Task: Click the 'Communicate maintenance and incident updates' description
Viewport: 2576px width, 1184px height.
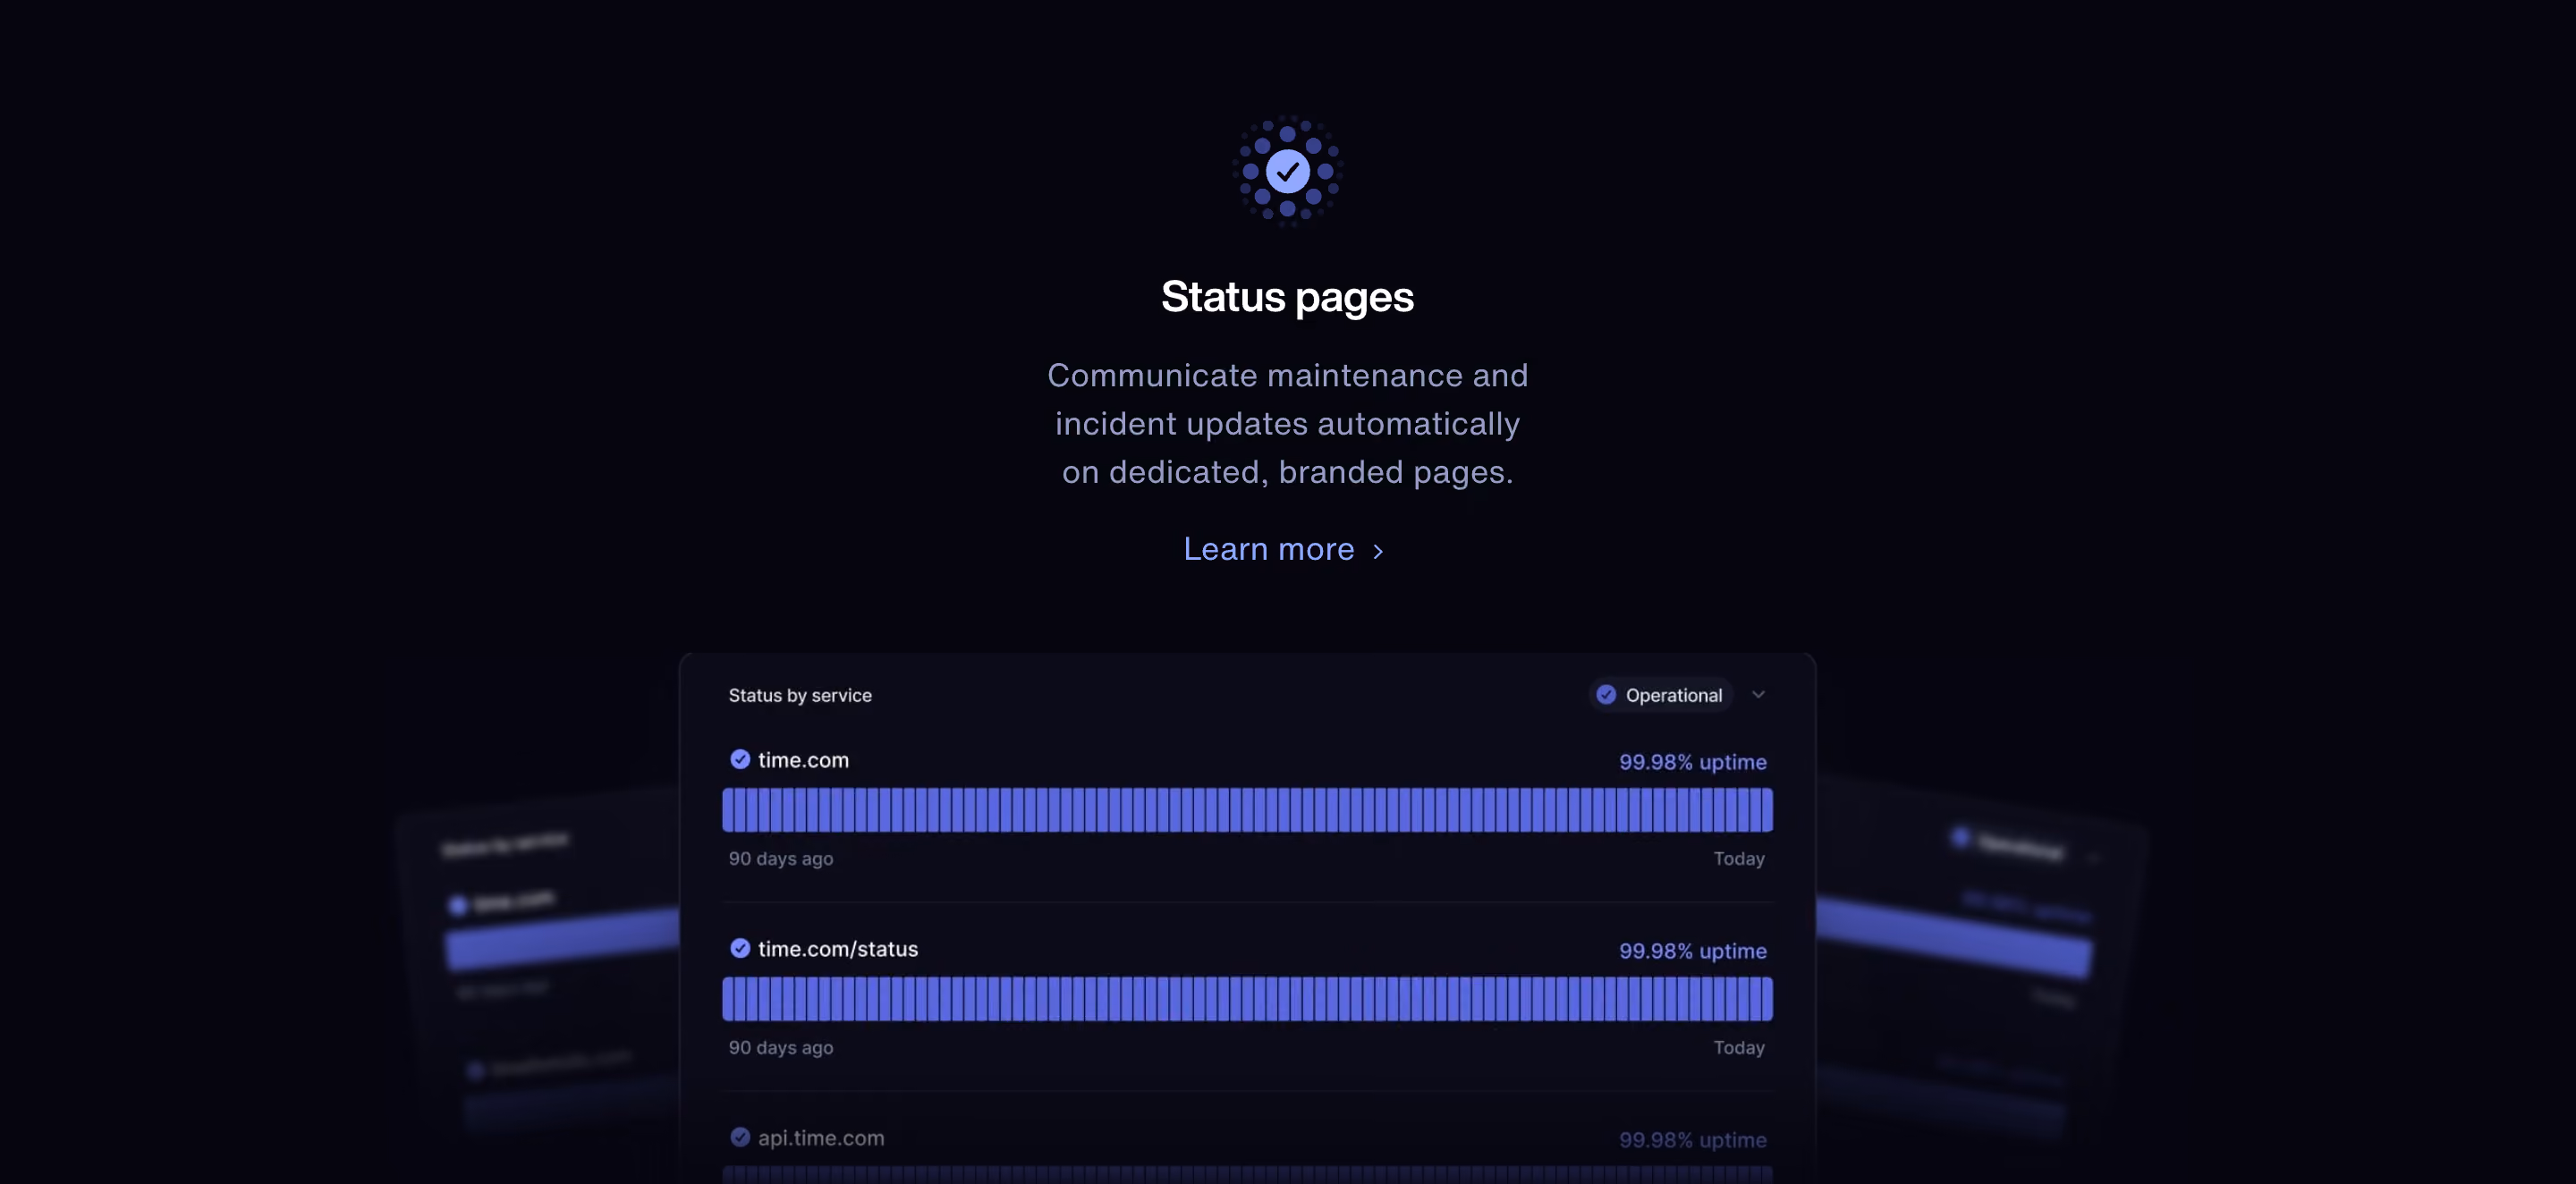Action: tap(1287, 424)
